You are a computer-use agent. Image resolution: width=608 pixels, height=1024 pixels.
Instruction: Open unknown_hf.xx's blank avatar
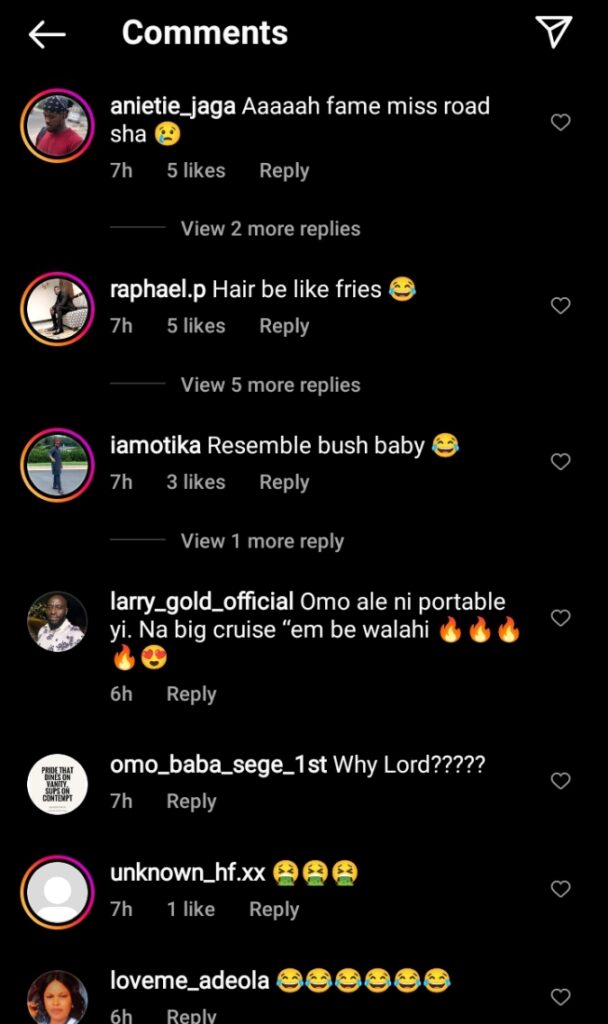[57, 890]
